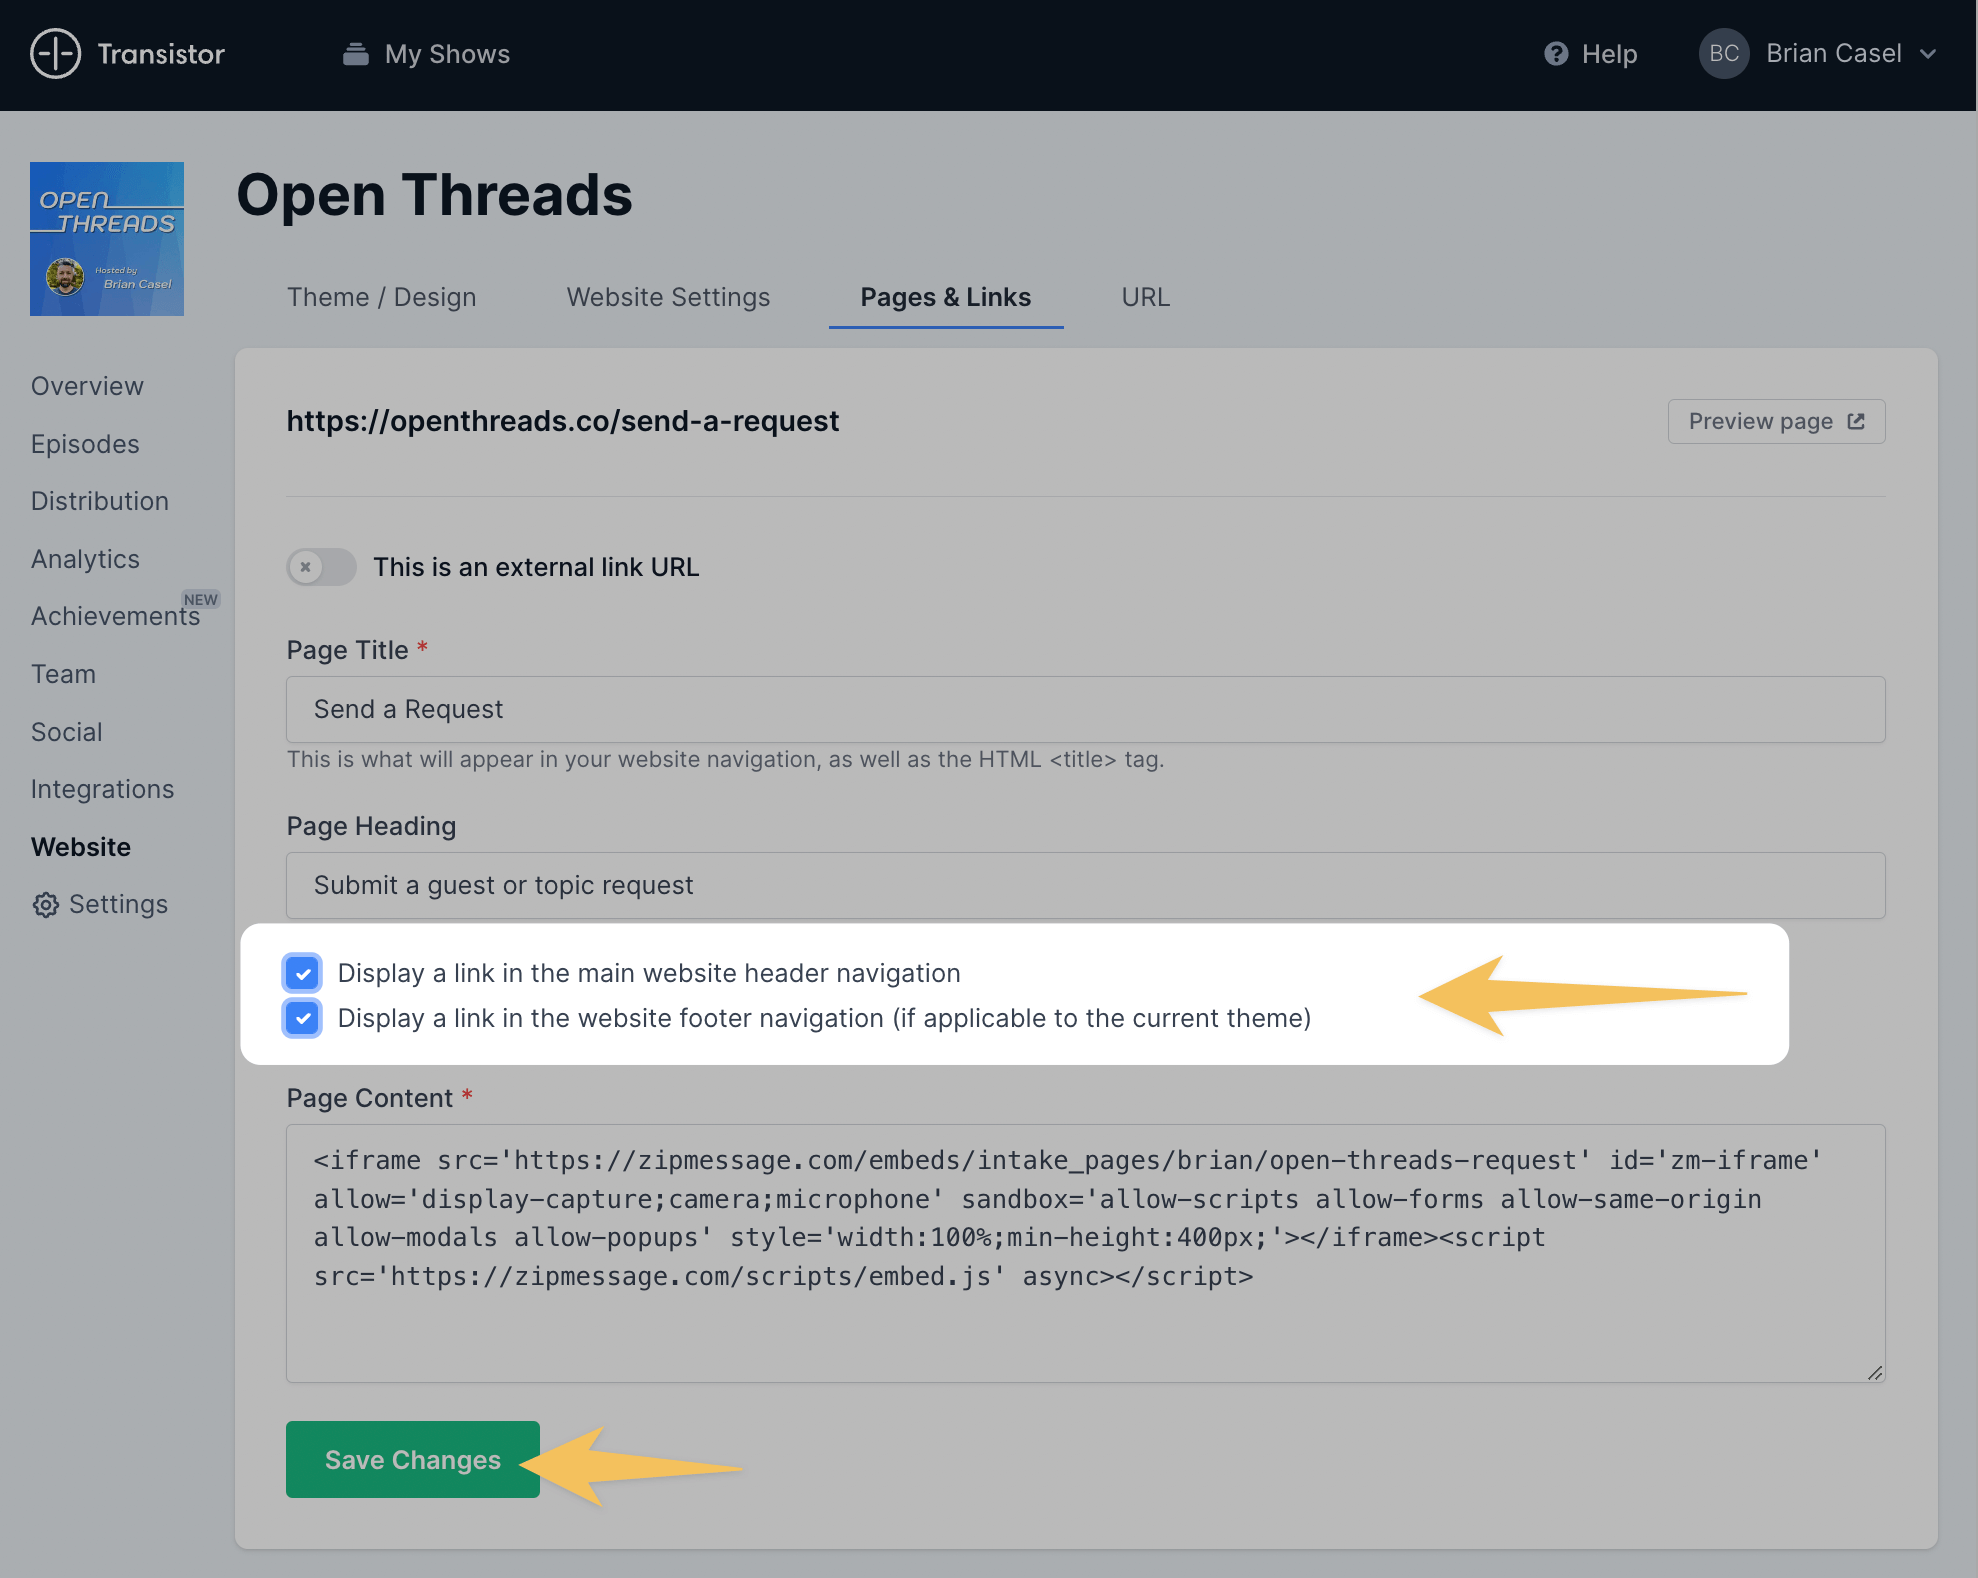Click the NEW badge beside Achievements
1978x1578 pixels.
tap(200, 600)
